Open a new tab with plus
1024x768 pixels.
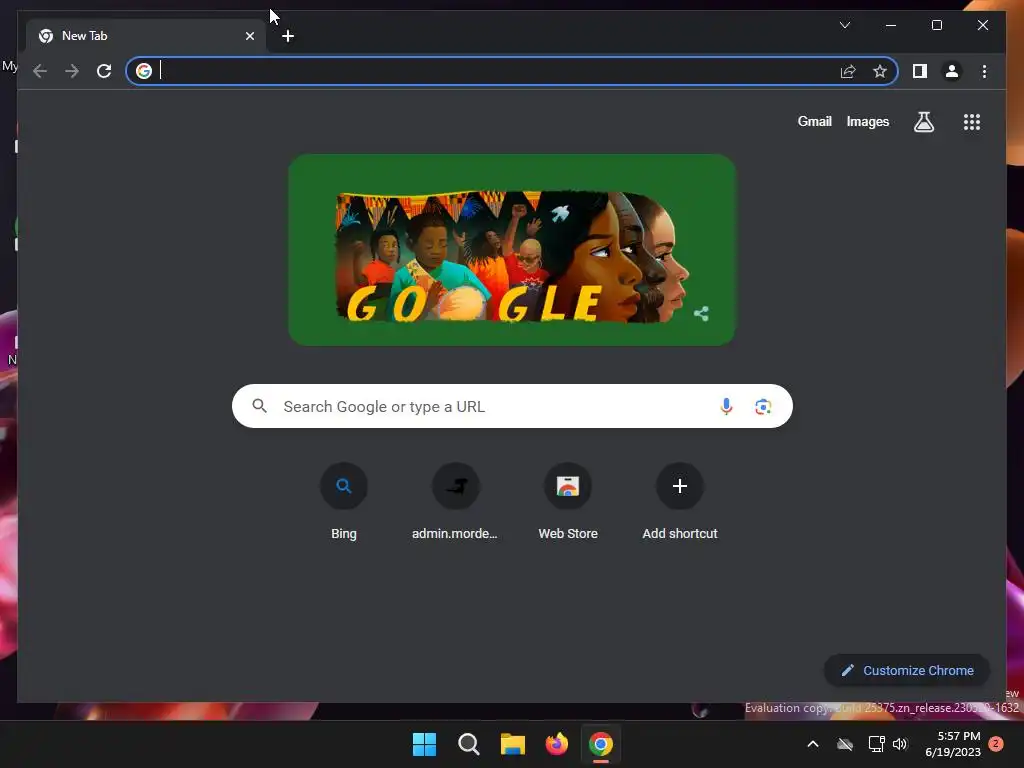[288, 36]
